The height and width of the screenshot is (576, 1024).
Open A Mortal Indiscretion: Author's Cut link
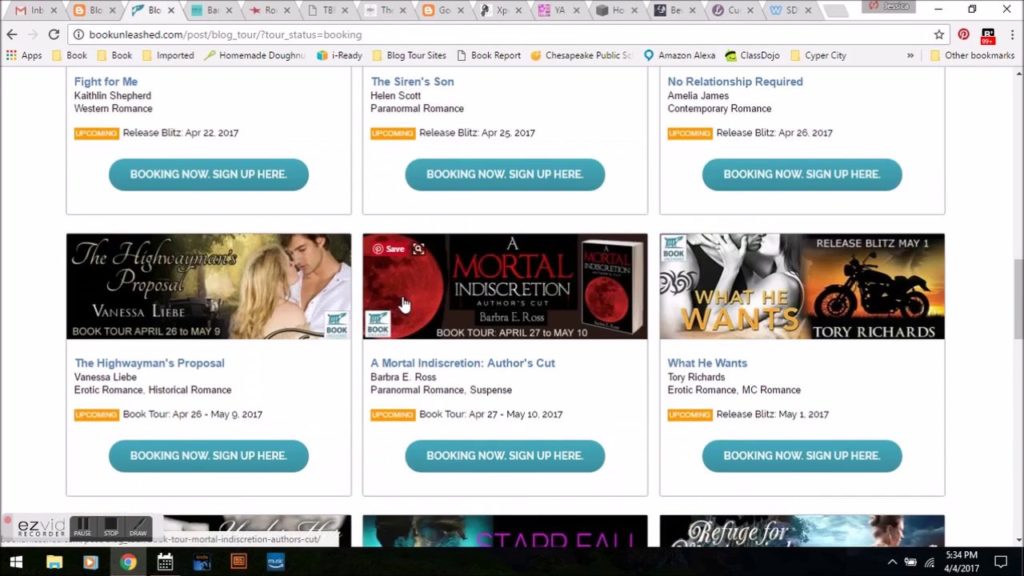tap(462, 363)
